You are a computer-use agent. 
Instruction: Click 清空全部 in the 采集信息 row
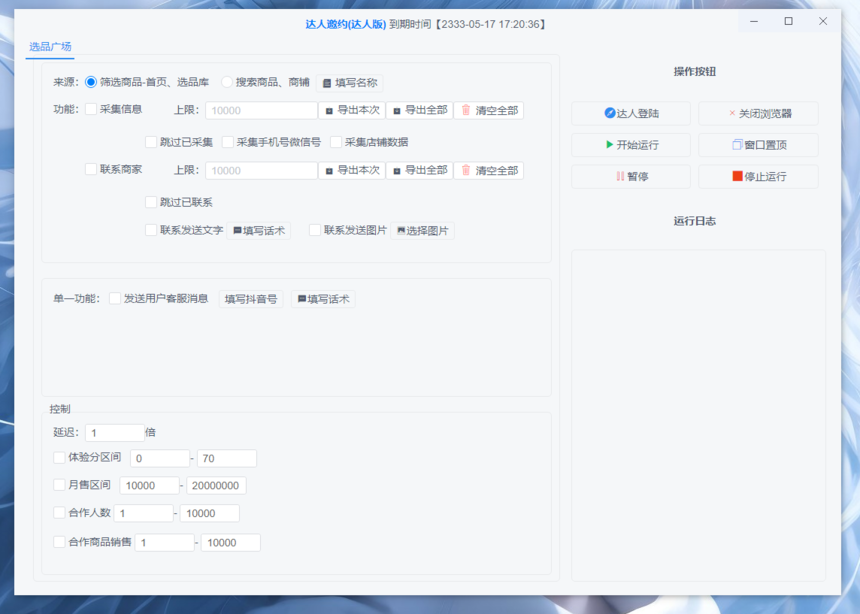[x=489, y=110]
